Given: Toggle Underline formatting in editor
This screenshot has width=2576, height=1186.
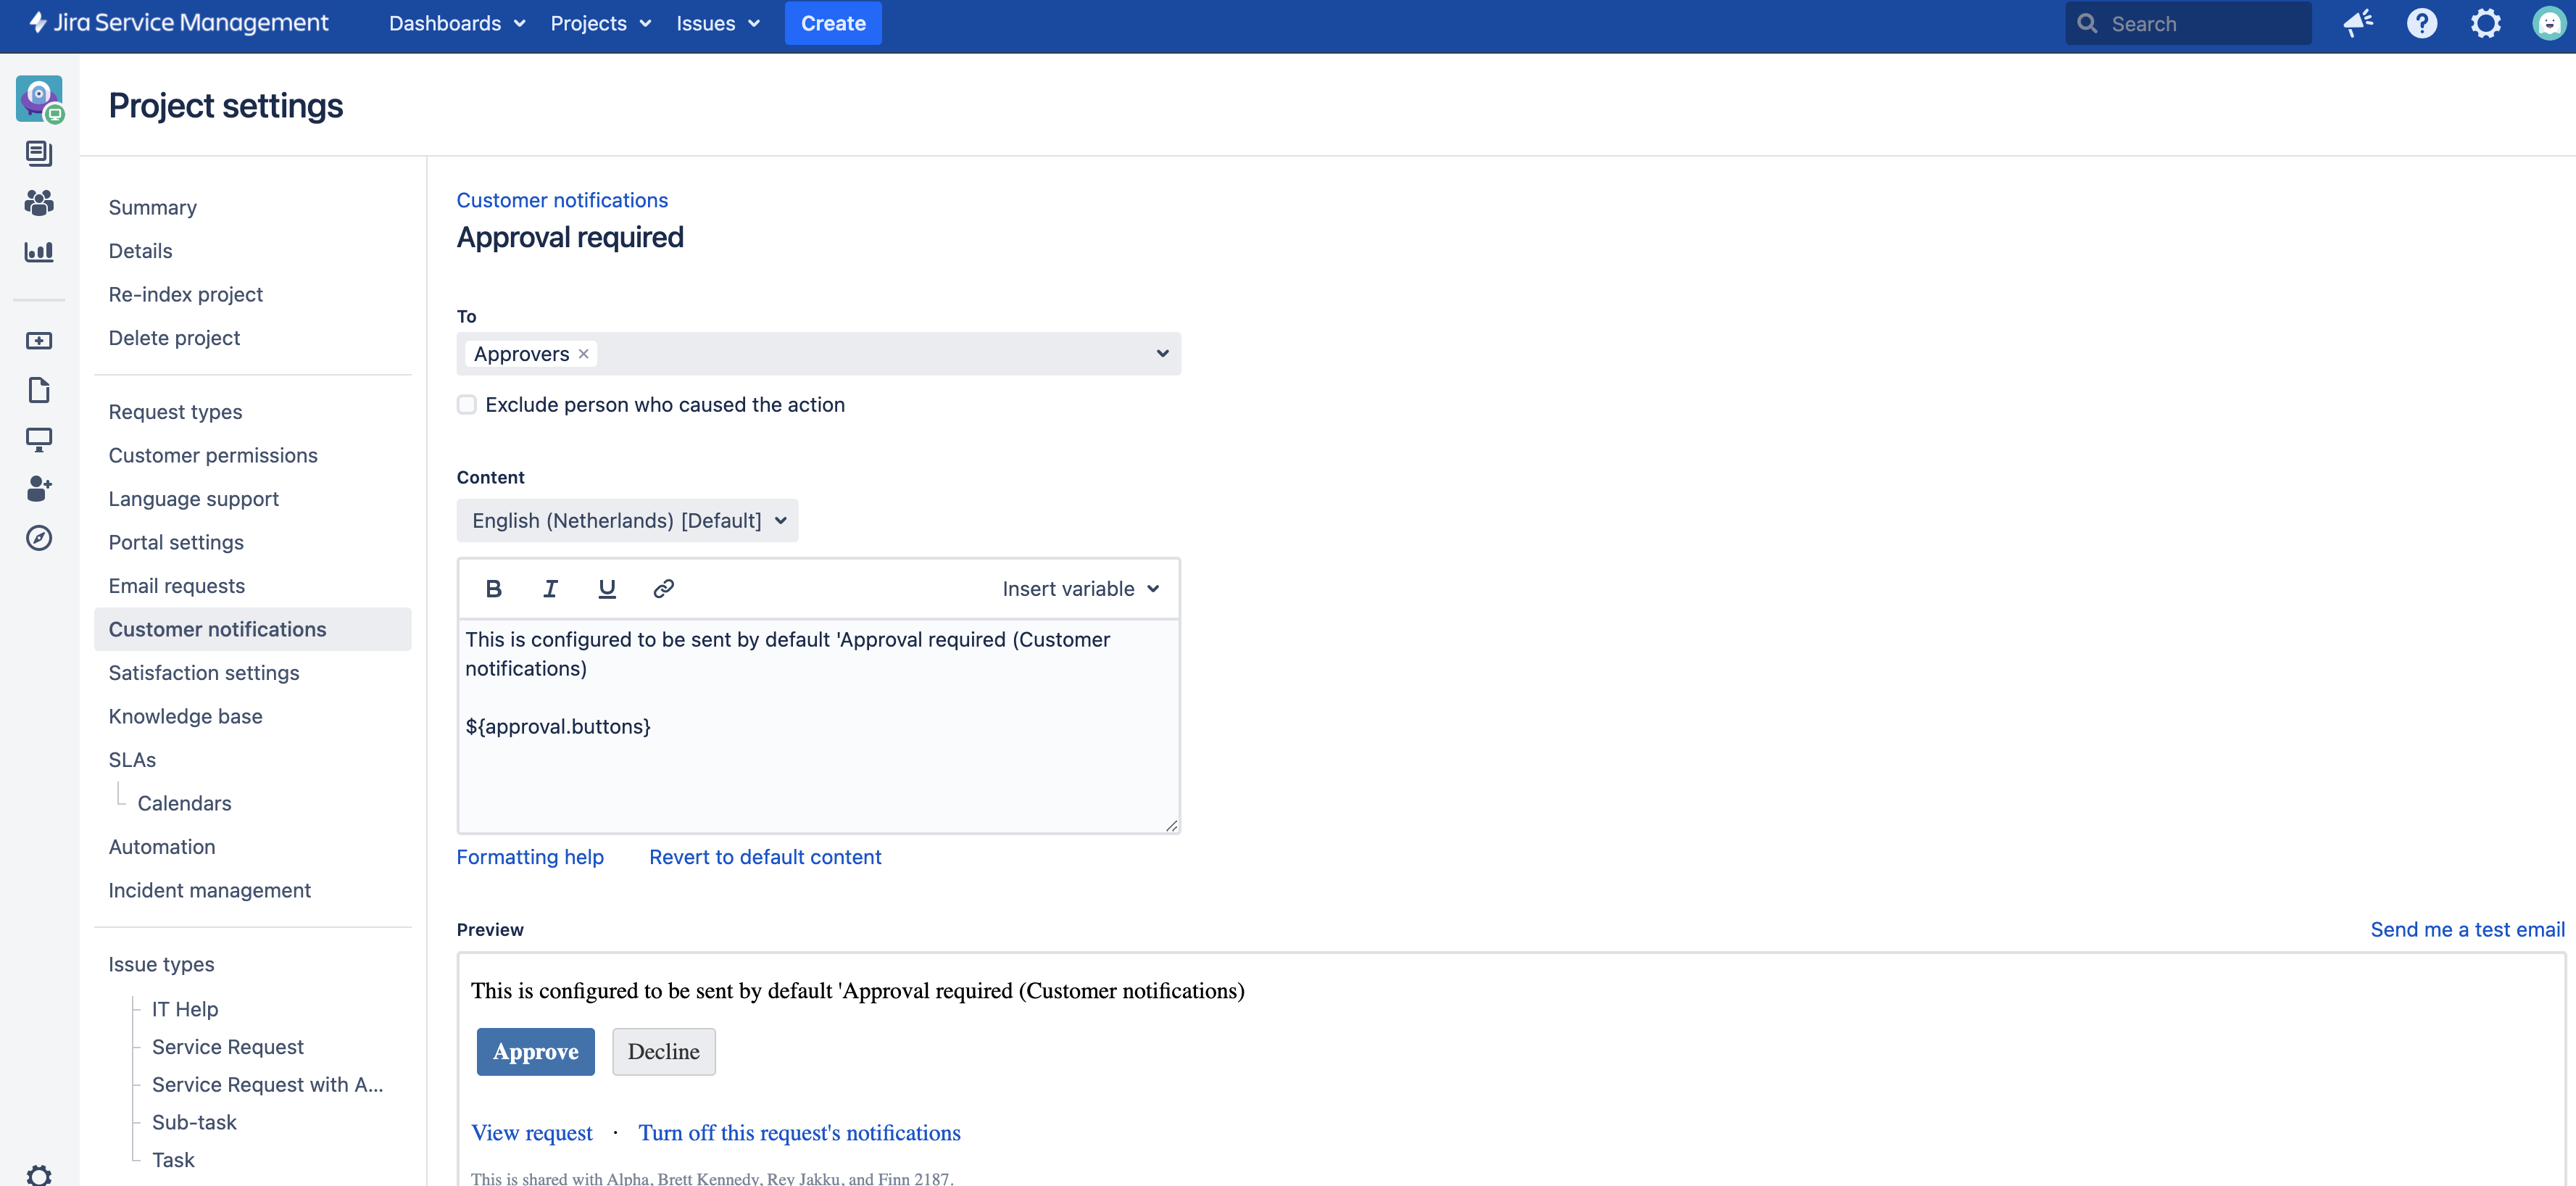Looking at the screenshot, I should click(x=606, y=589).
